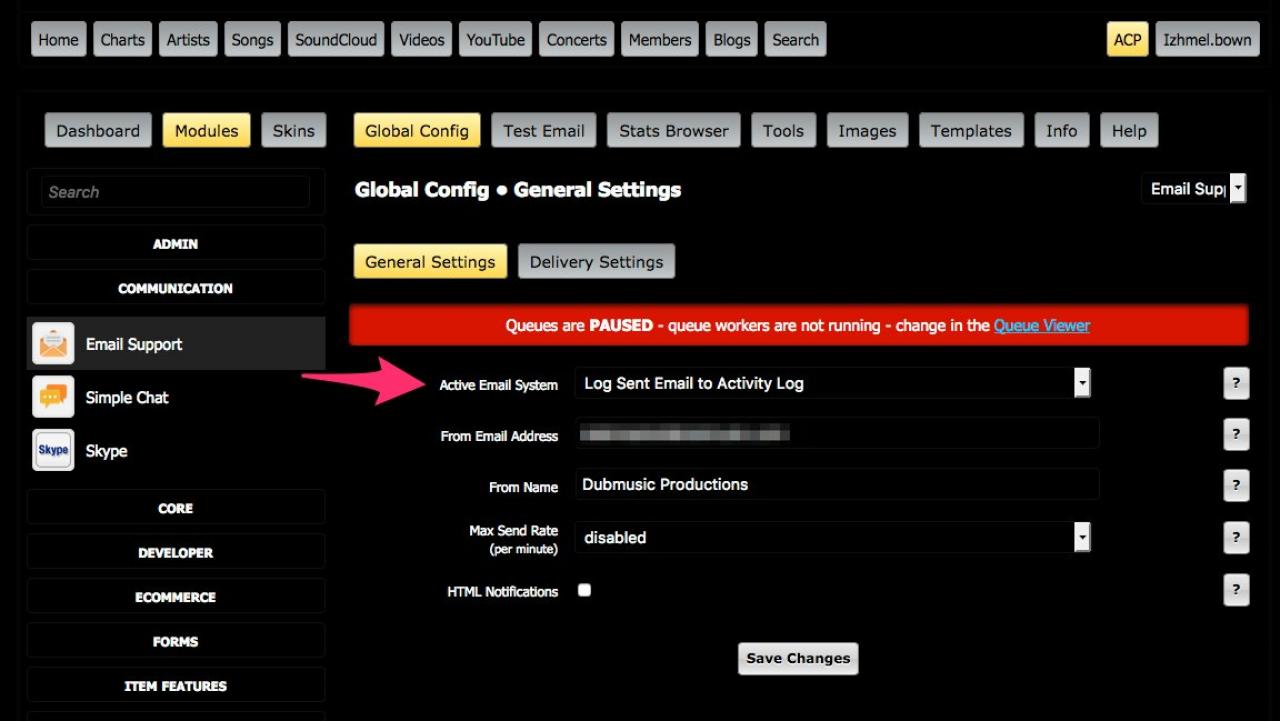1280x721 pixels.
Task: Enable the HTML Notifications checkbox
Action: (584, 590)
